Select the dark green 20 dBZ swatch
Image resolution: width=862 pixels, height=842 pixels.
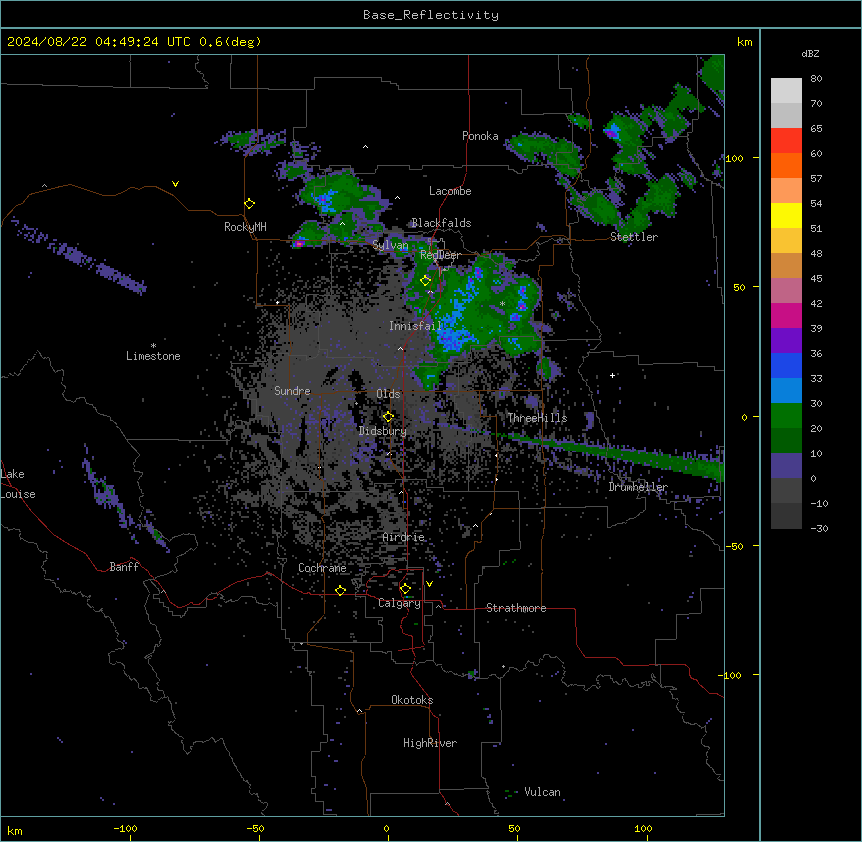coord(786,441)
